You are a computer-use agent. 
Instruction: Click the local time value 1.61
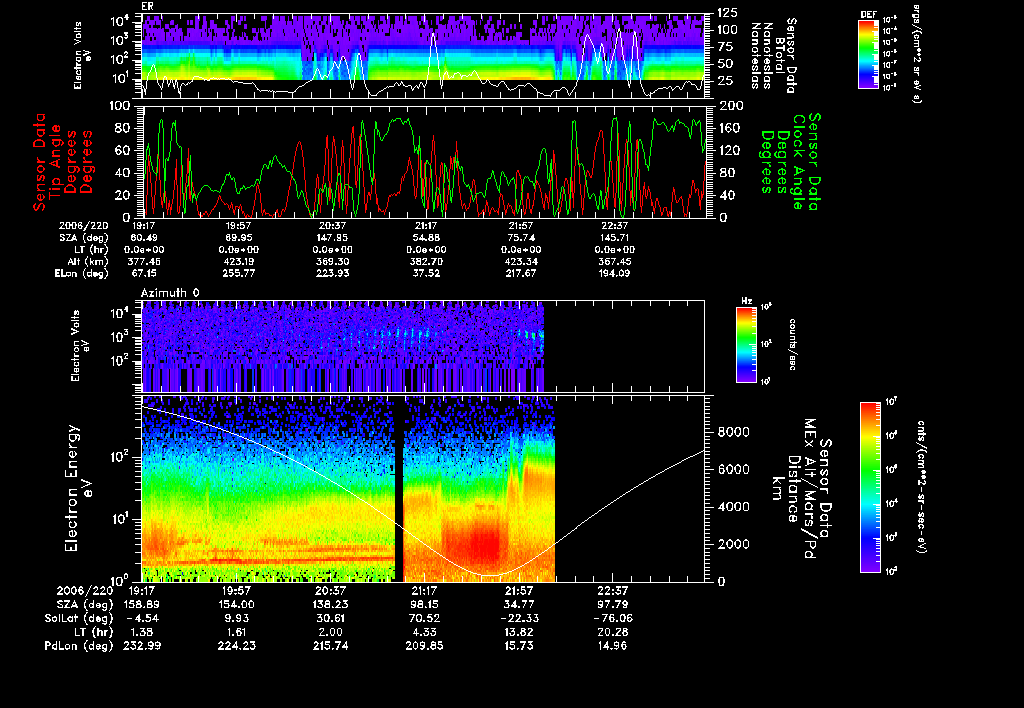[x=236, y=632]
